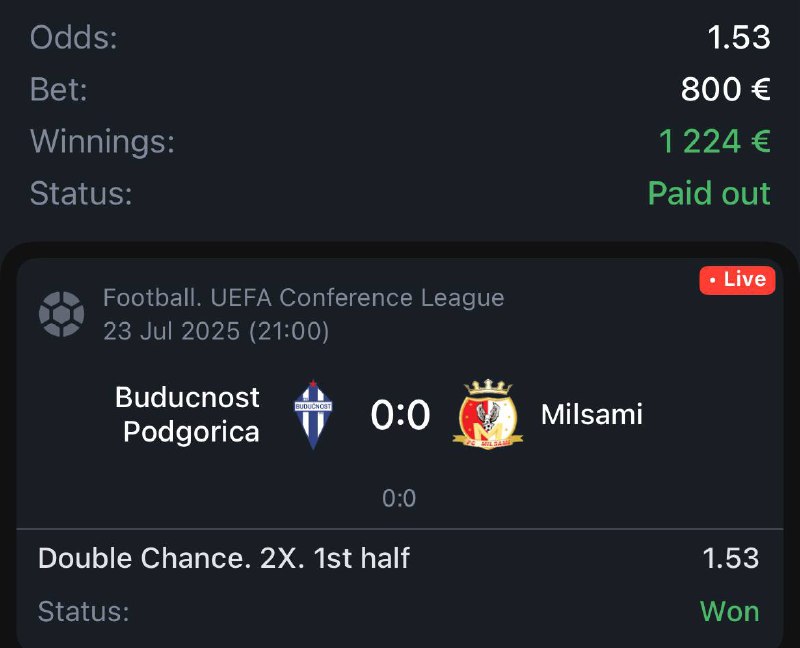This screenshot has width=800, height=648.
Task: Open the Buducnost Podgorica team name
Action: click(x=188, y=414)
